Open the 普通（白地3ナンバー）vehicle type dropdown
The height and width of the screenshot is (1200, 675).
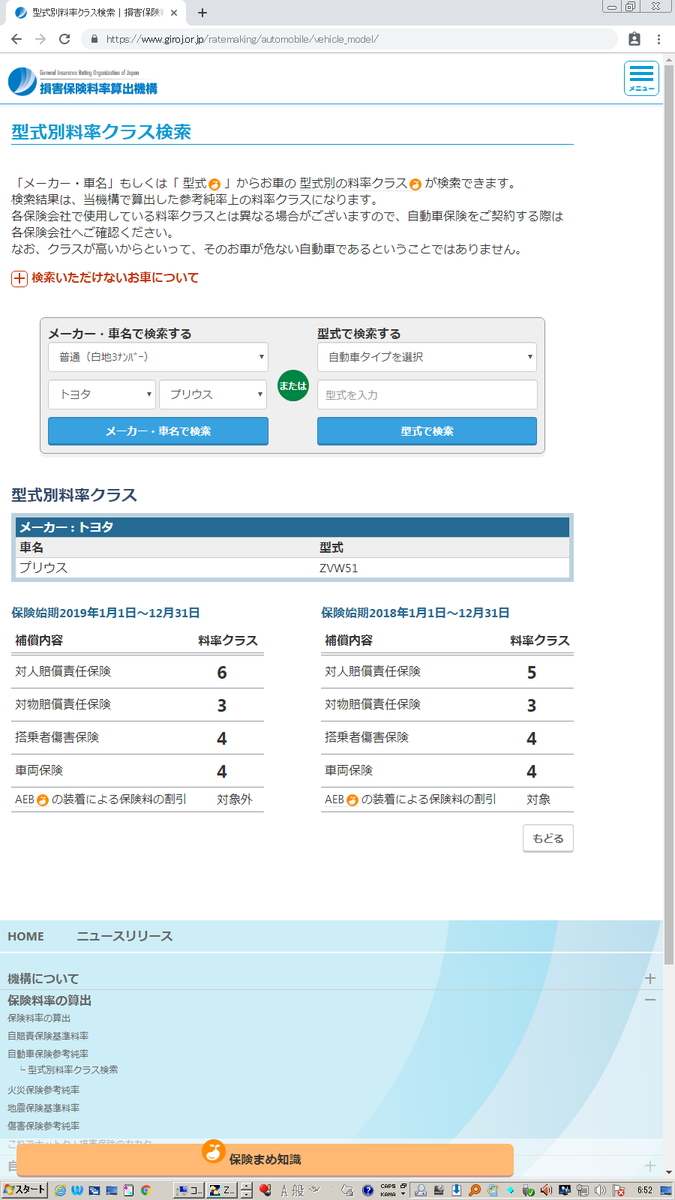click(x=158, y=357)
